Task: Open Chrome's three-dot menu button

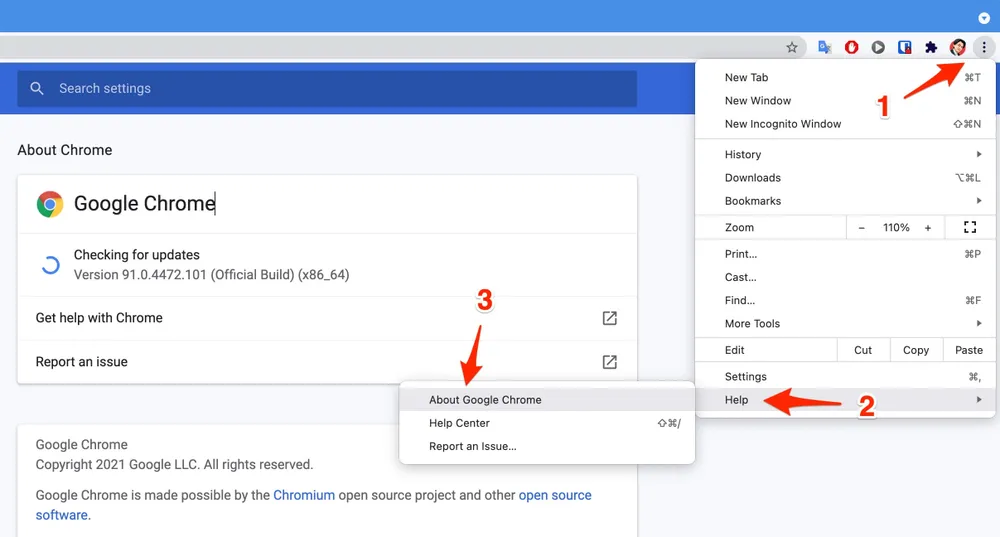Action: click(x=984, y=47)
